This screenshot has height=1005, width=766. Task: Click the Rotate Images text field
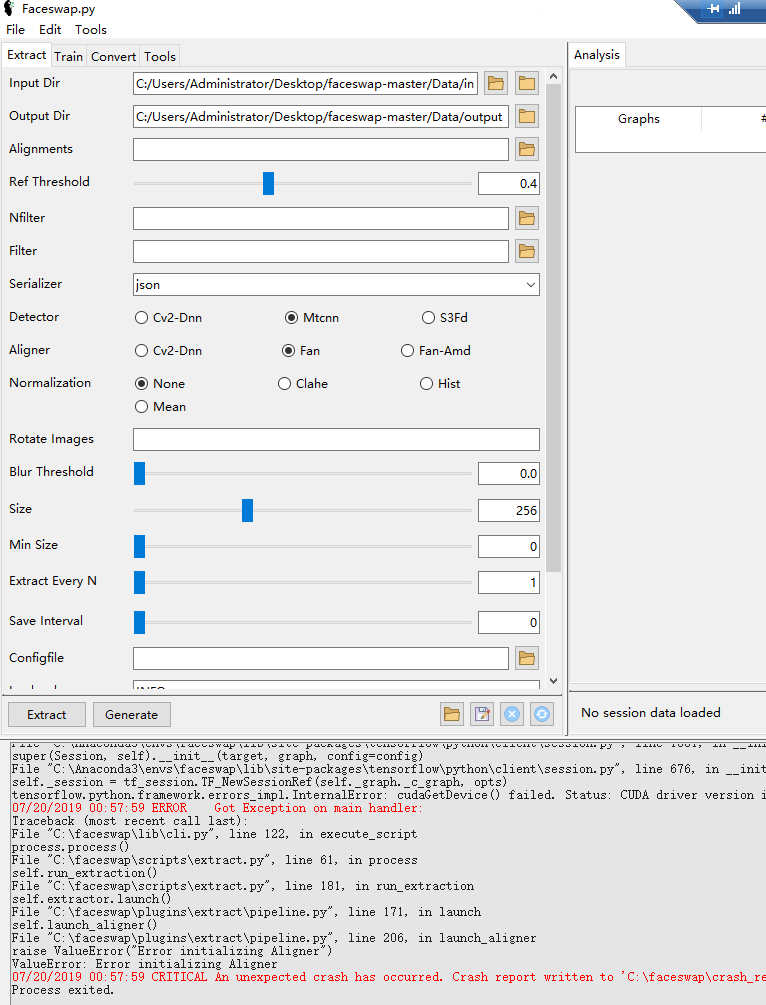click(336, 440)
